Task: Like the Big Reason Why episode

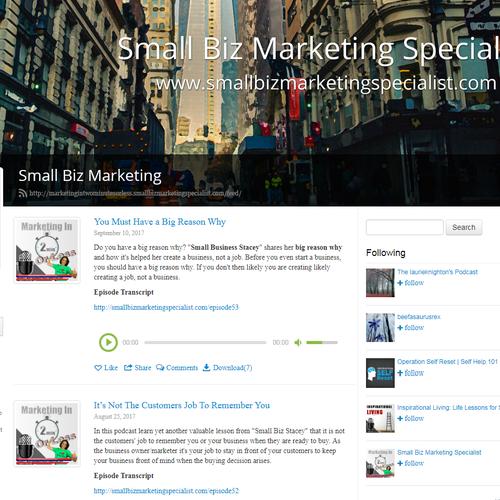Action: (106, 368)
